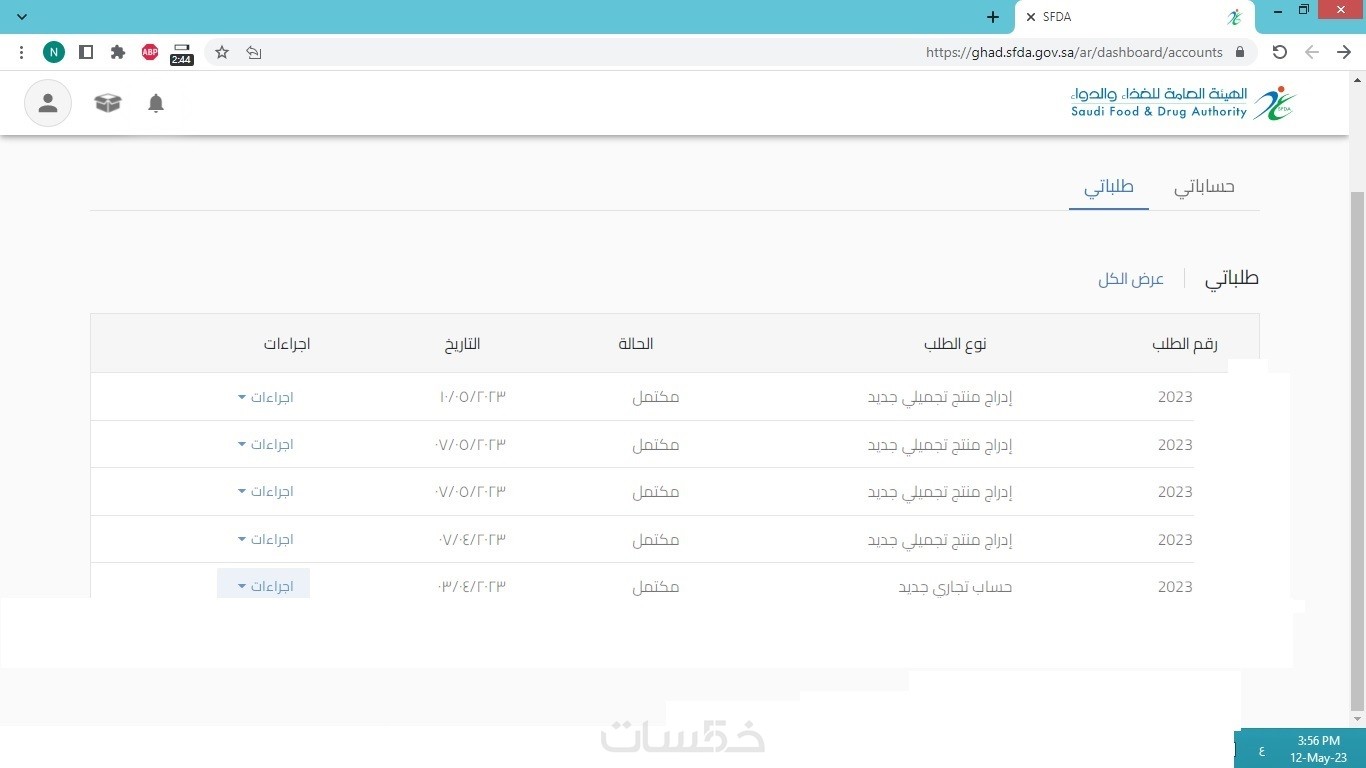The image size is (1366, 768).
Task: Click date ١٠/٠٥/٢٠٢٣ in the table
Action: [472, 397]
